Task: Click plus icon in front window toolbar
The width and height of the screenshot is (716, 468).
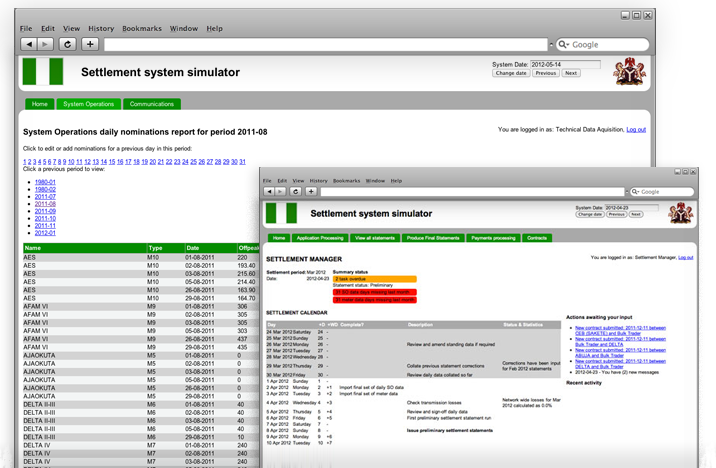Action: [311, 191]
